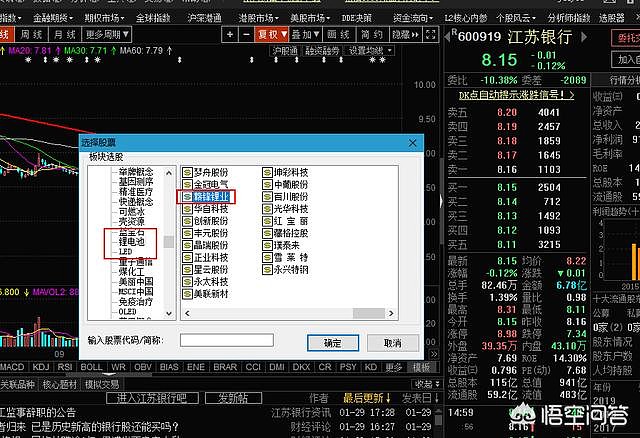
Task: Select 红宝丽 stock entry
Action: [x=285, y=221]
